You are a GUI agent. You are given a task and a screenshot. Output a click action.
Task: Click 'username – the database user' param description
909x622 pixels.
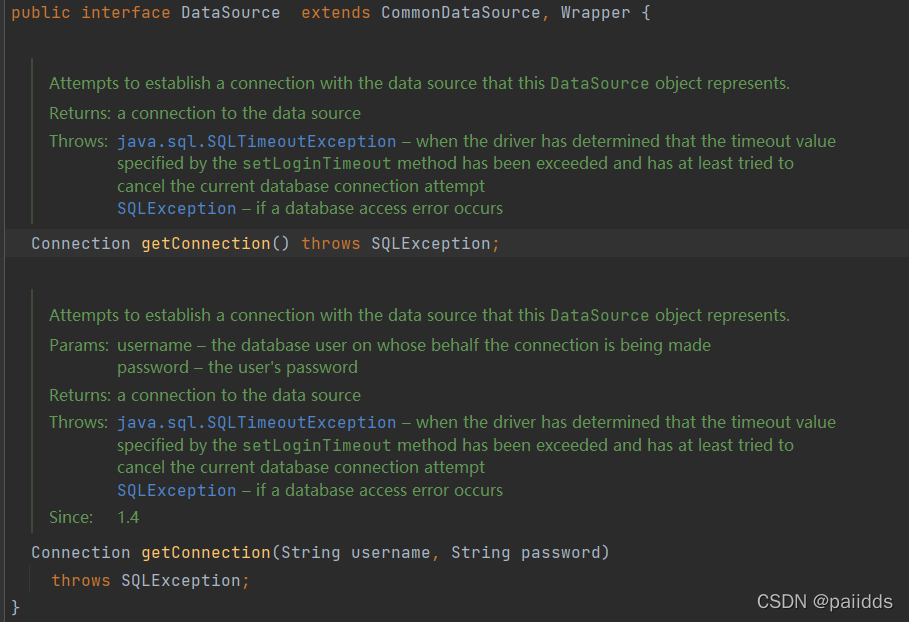[x=414, y=345]
